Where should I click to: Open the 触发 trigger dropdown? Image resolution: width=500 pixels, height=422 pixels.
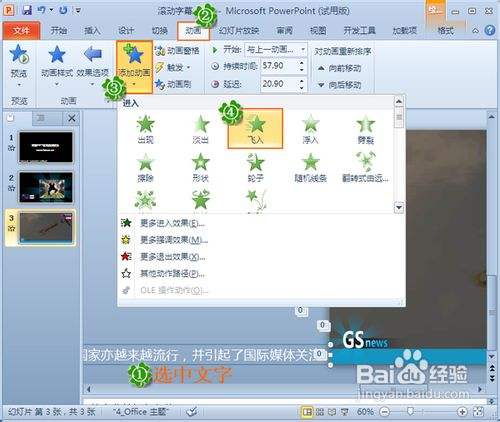point(173,67)
